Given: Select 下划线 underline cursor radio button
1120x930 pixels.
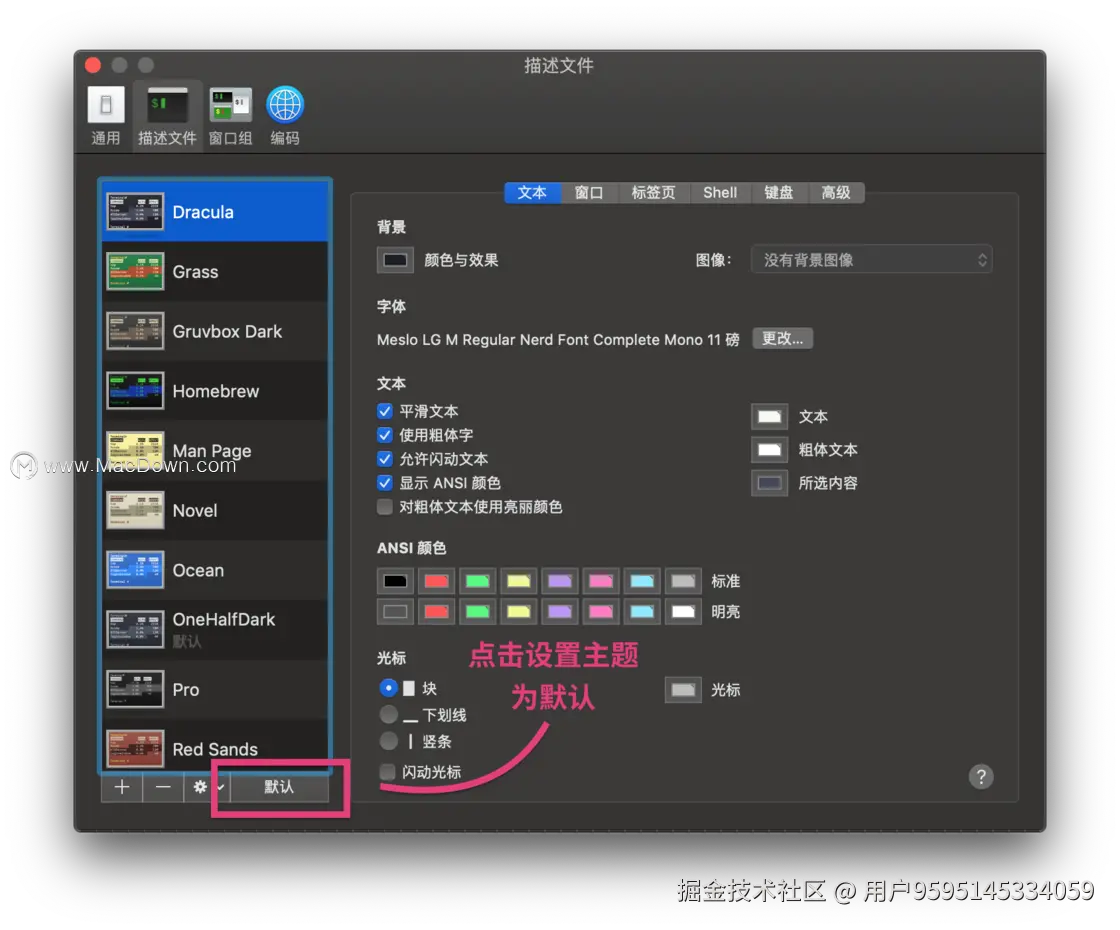Looking at the screenshot, I should pos(389,714).
